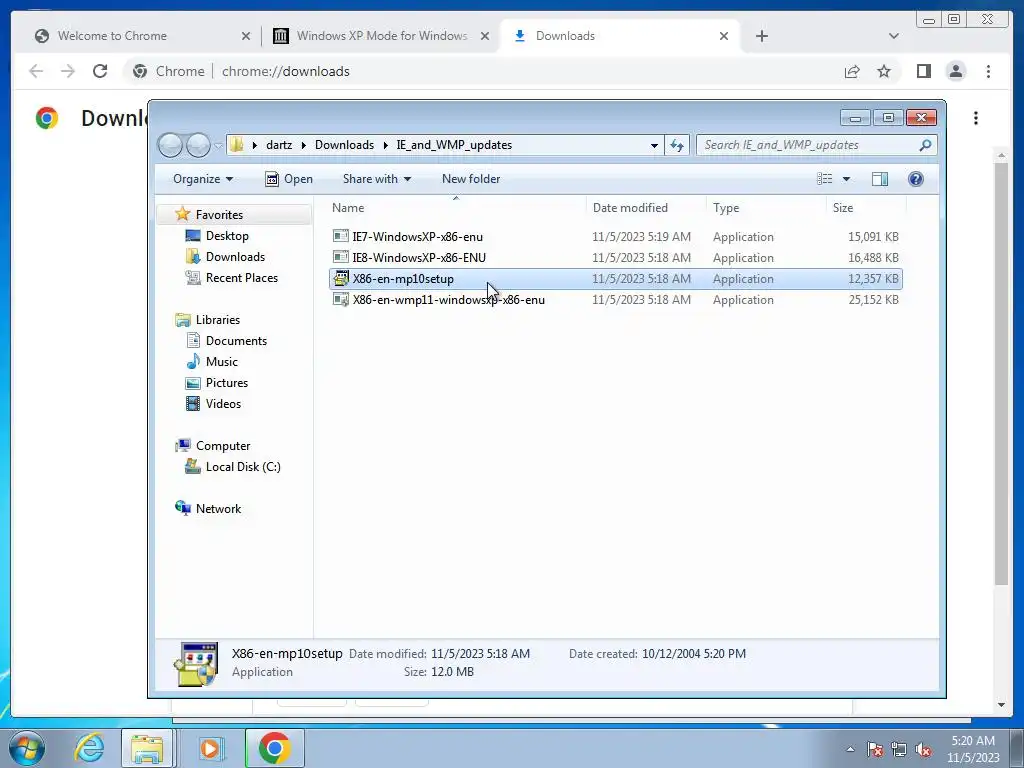Screen dimensions: 1024x768
Task: Click dartz in the address breadcrumb
Action: pos(279,145)
